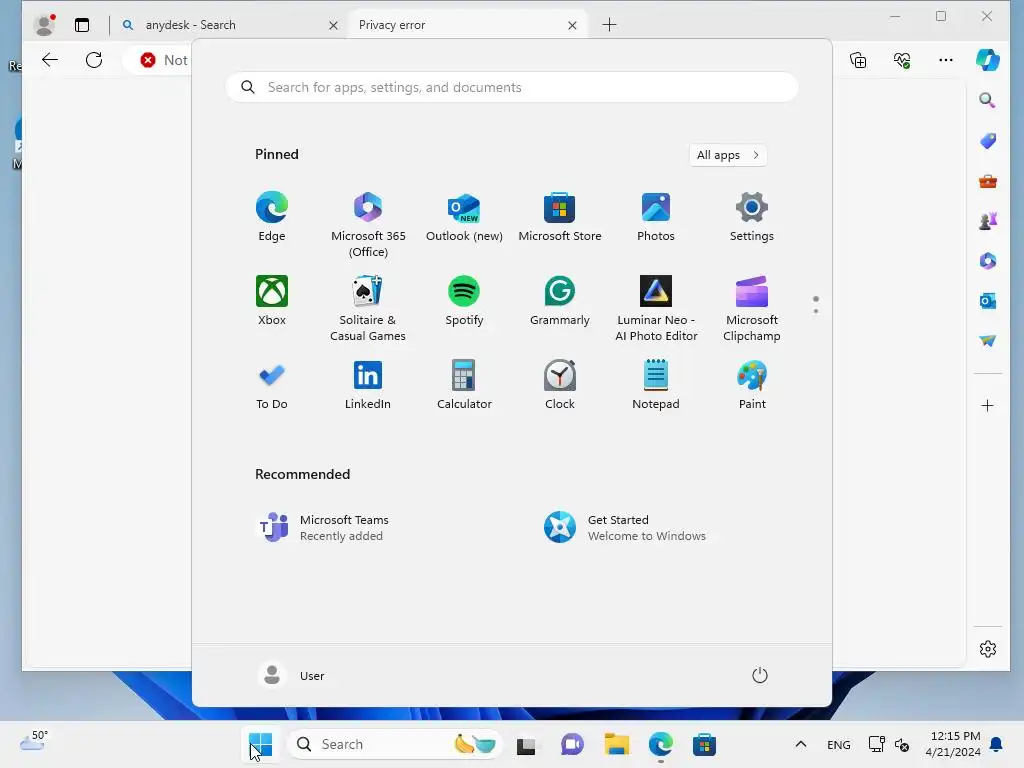Viewport: 1024px width, 768px height.
Task: Open the User account menu
Action: (291, 675)
